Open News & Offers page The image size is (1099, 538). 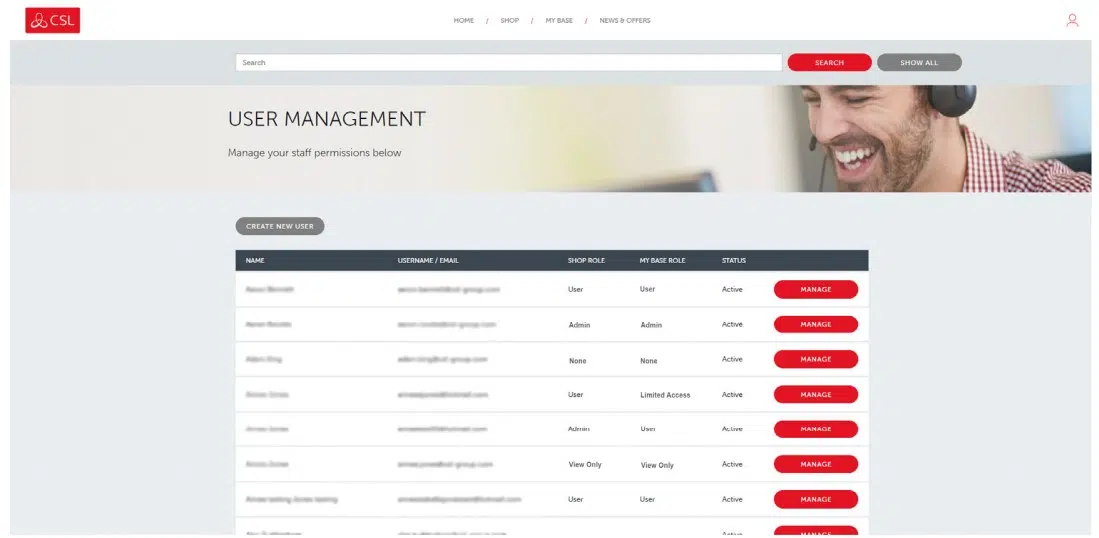pos(625,20)
